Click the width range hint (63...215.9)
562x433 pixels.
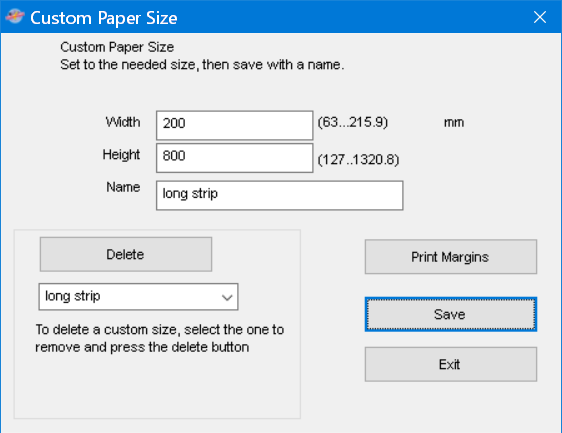(353, 122)
